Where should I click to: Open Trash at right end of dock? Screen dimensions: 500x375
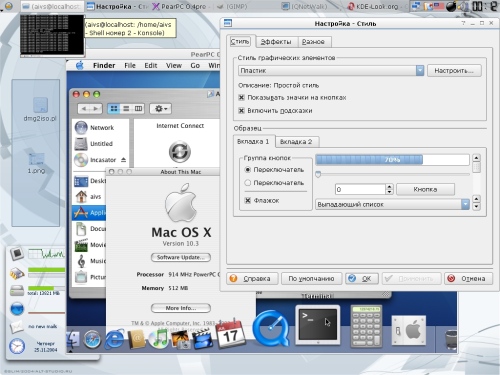[451, 339]
